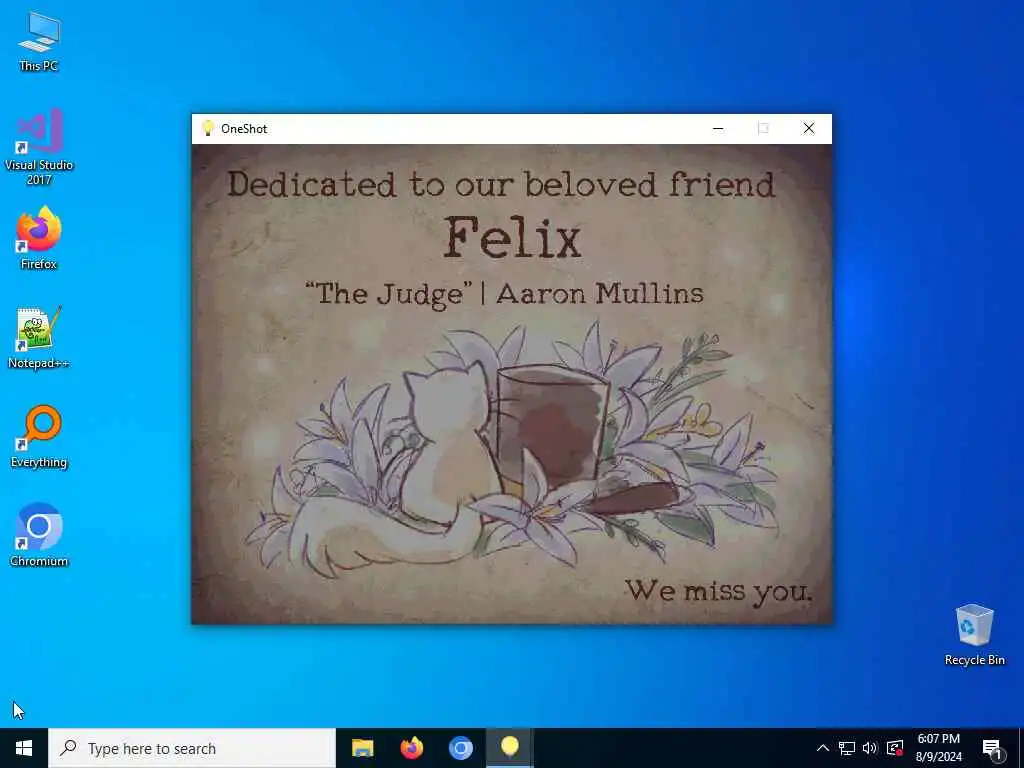Minimize the OneShot window
The image size is (1024, 768).
(718, 129)
